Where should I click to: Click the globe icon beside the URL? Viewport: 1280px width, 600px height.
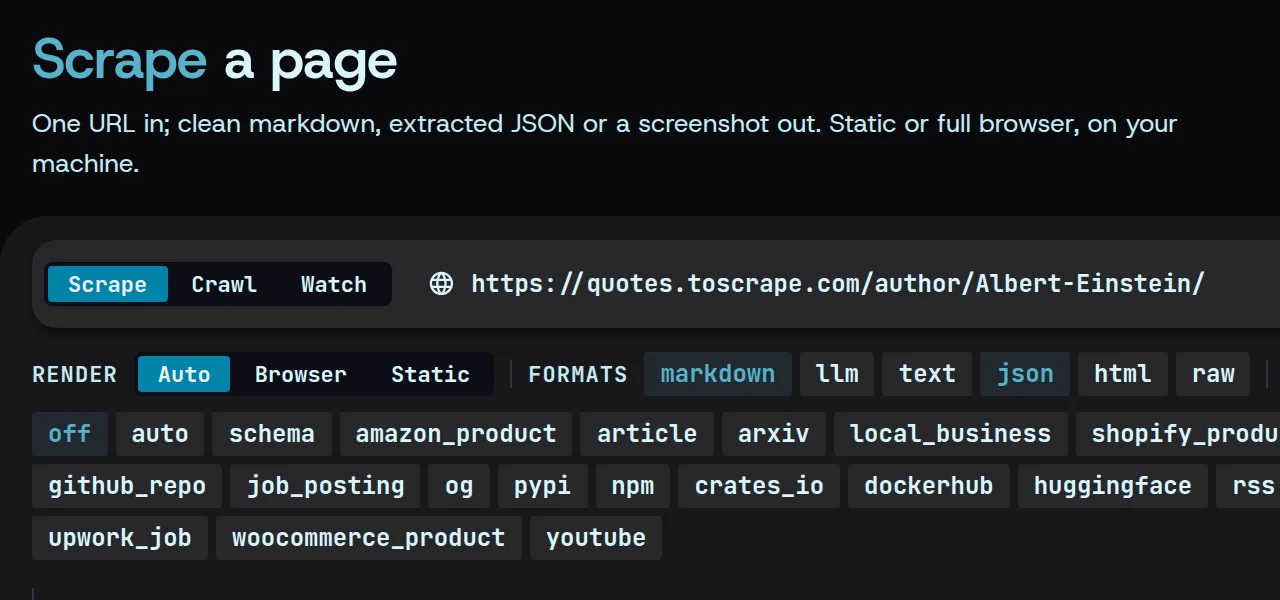click(x=441, y=284)
